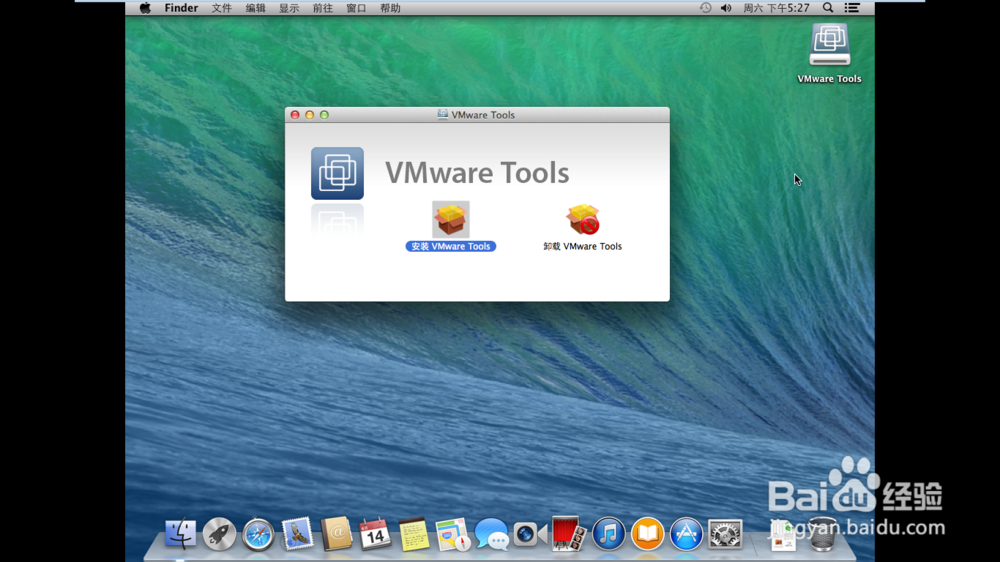Open Launchpad rocket icon in the Dock
1000x562 pixels.
[219, 533]
